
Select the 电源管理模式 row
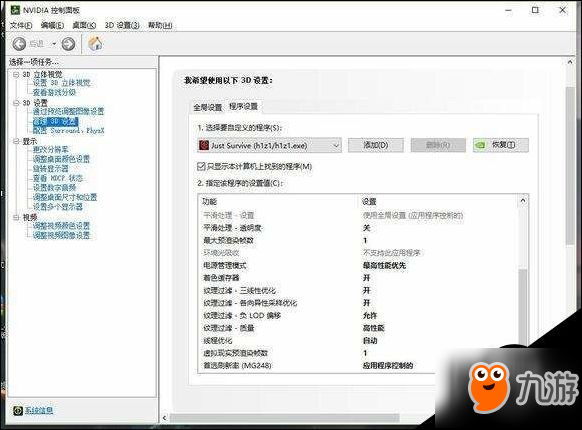click(x=358, y=266)
